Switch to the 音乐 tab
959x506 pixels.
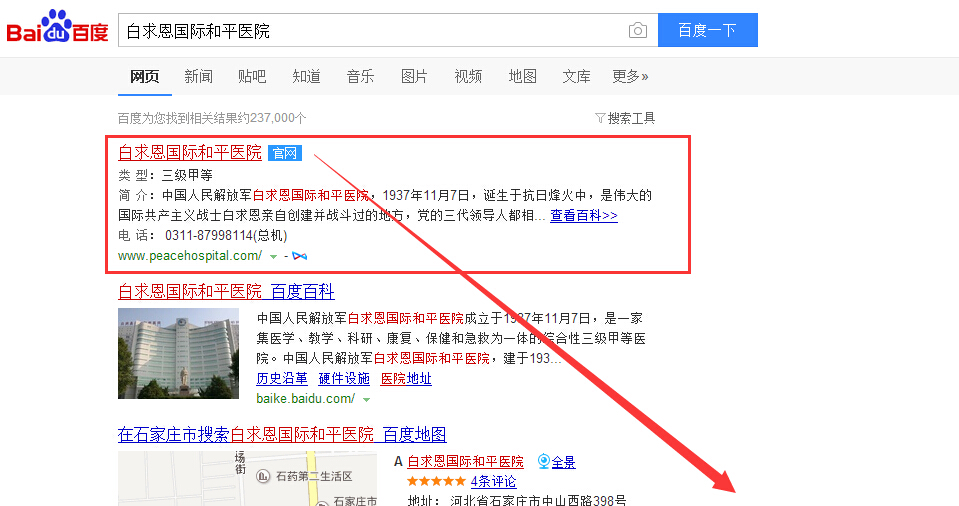[x=360, y=76]
